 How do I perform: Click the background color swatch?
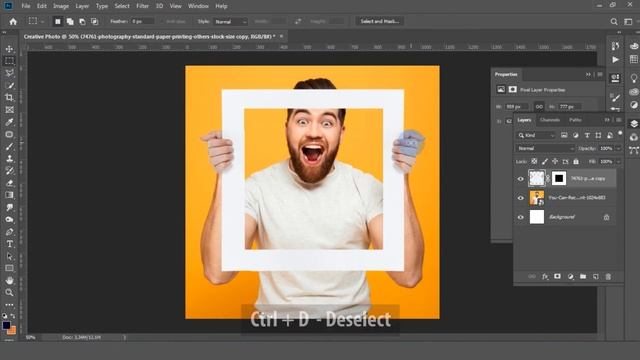(x=13, y=331)
